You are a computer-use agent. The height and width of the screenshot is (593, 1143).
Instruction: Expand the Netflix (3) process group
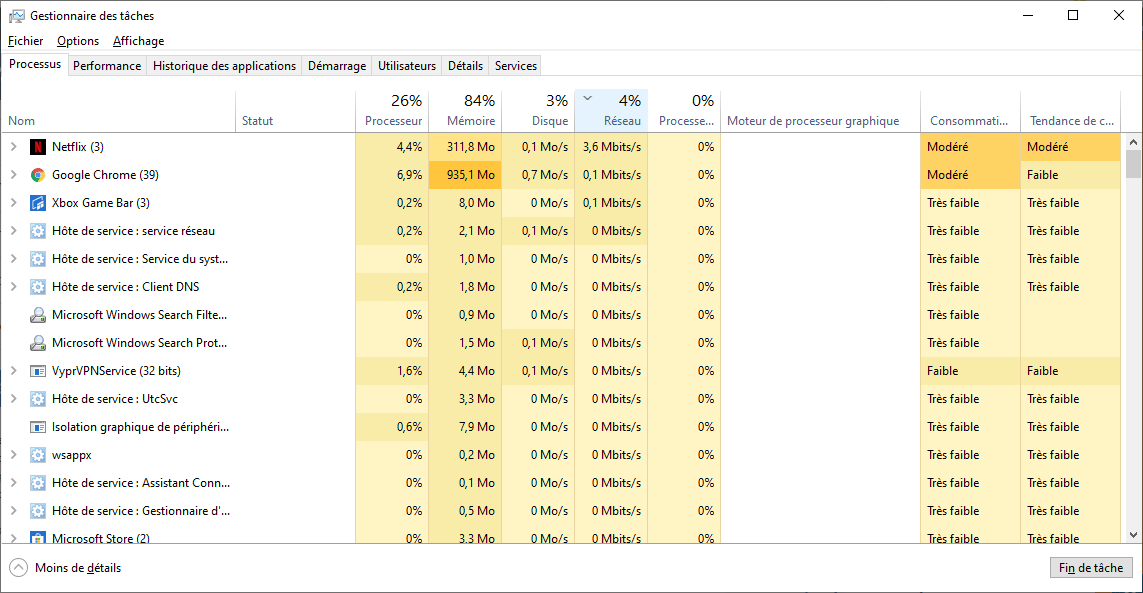(14, 147)
